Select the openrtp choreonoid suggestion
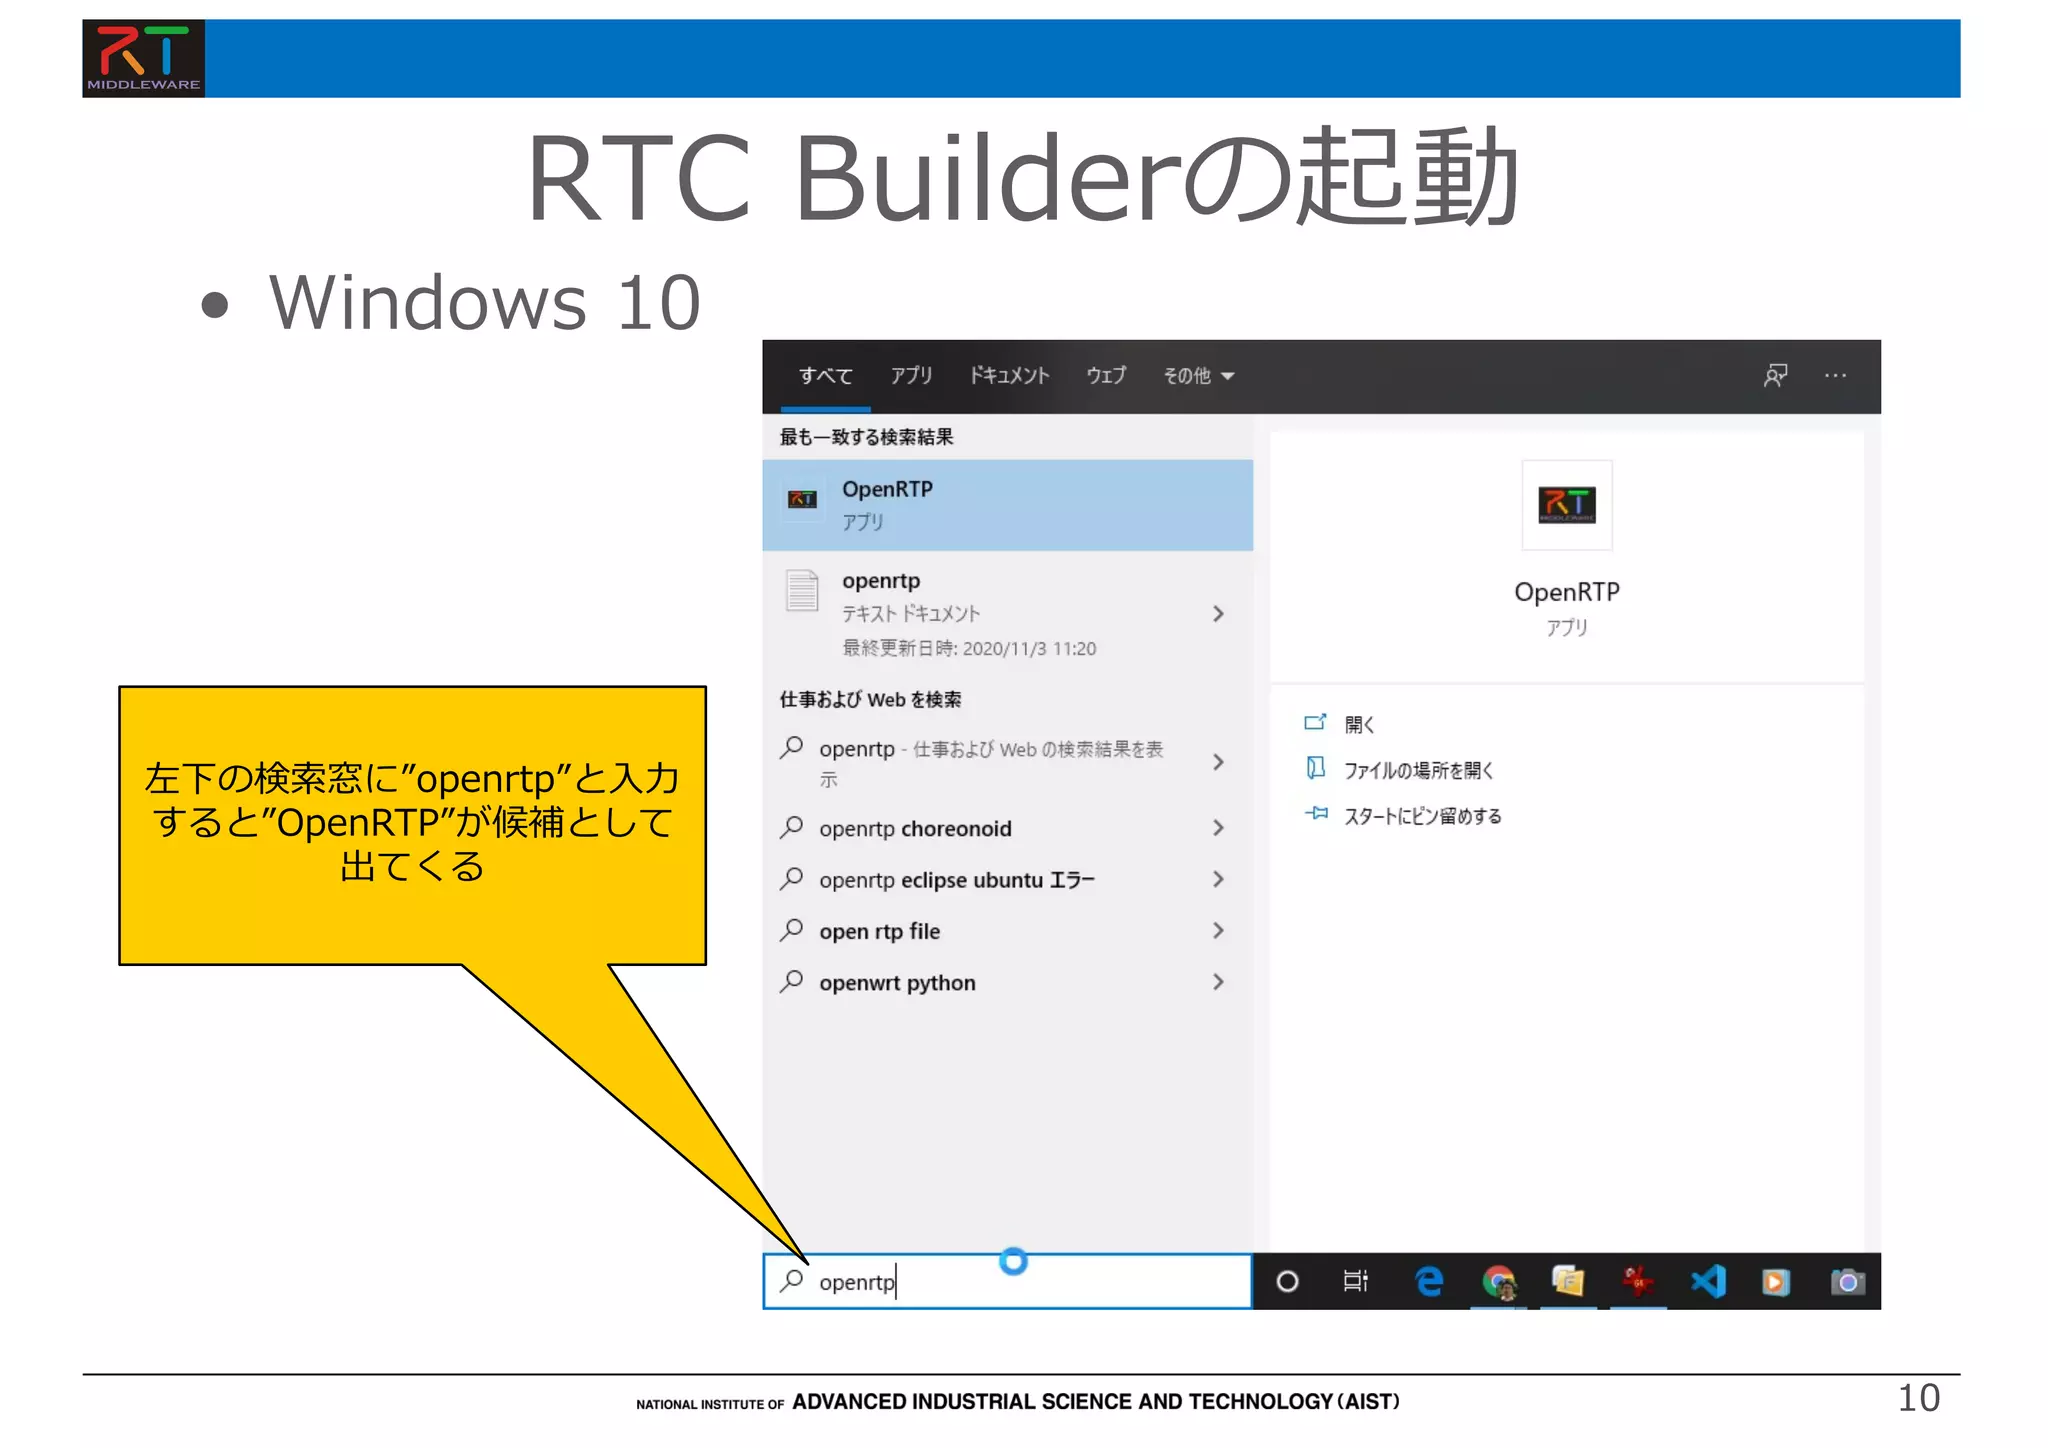This screenshot has width=2048, height=1448. point(1007,828)
